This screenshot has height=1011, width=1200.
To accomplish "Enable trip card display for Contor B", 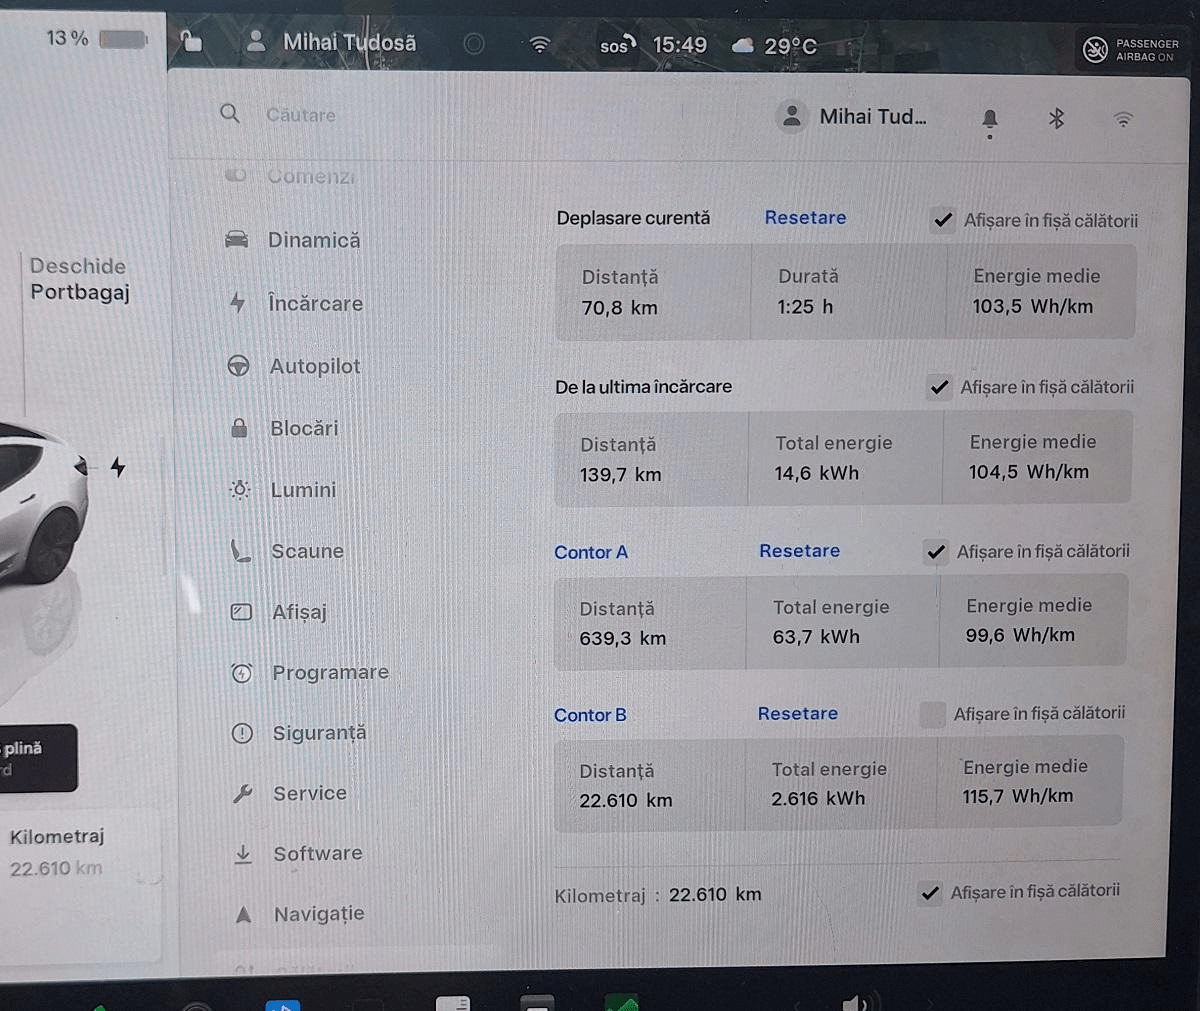I will (x=932, y=714).
